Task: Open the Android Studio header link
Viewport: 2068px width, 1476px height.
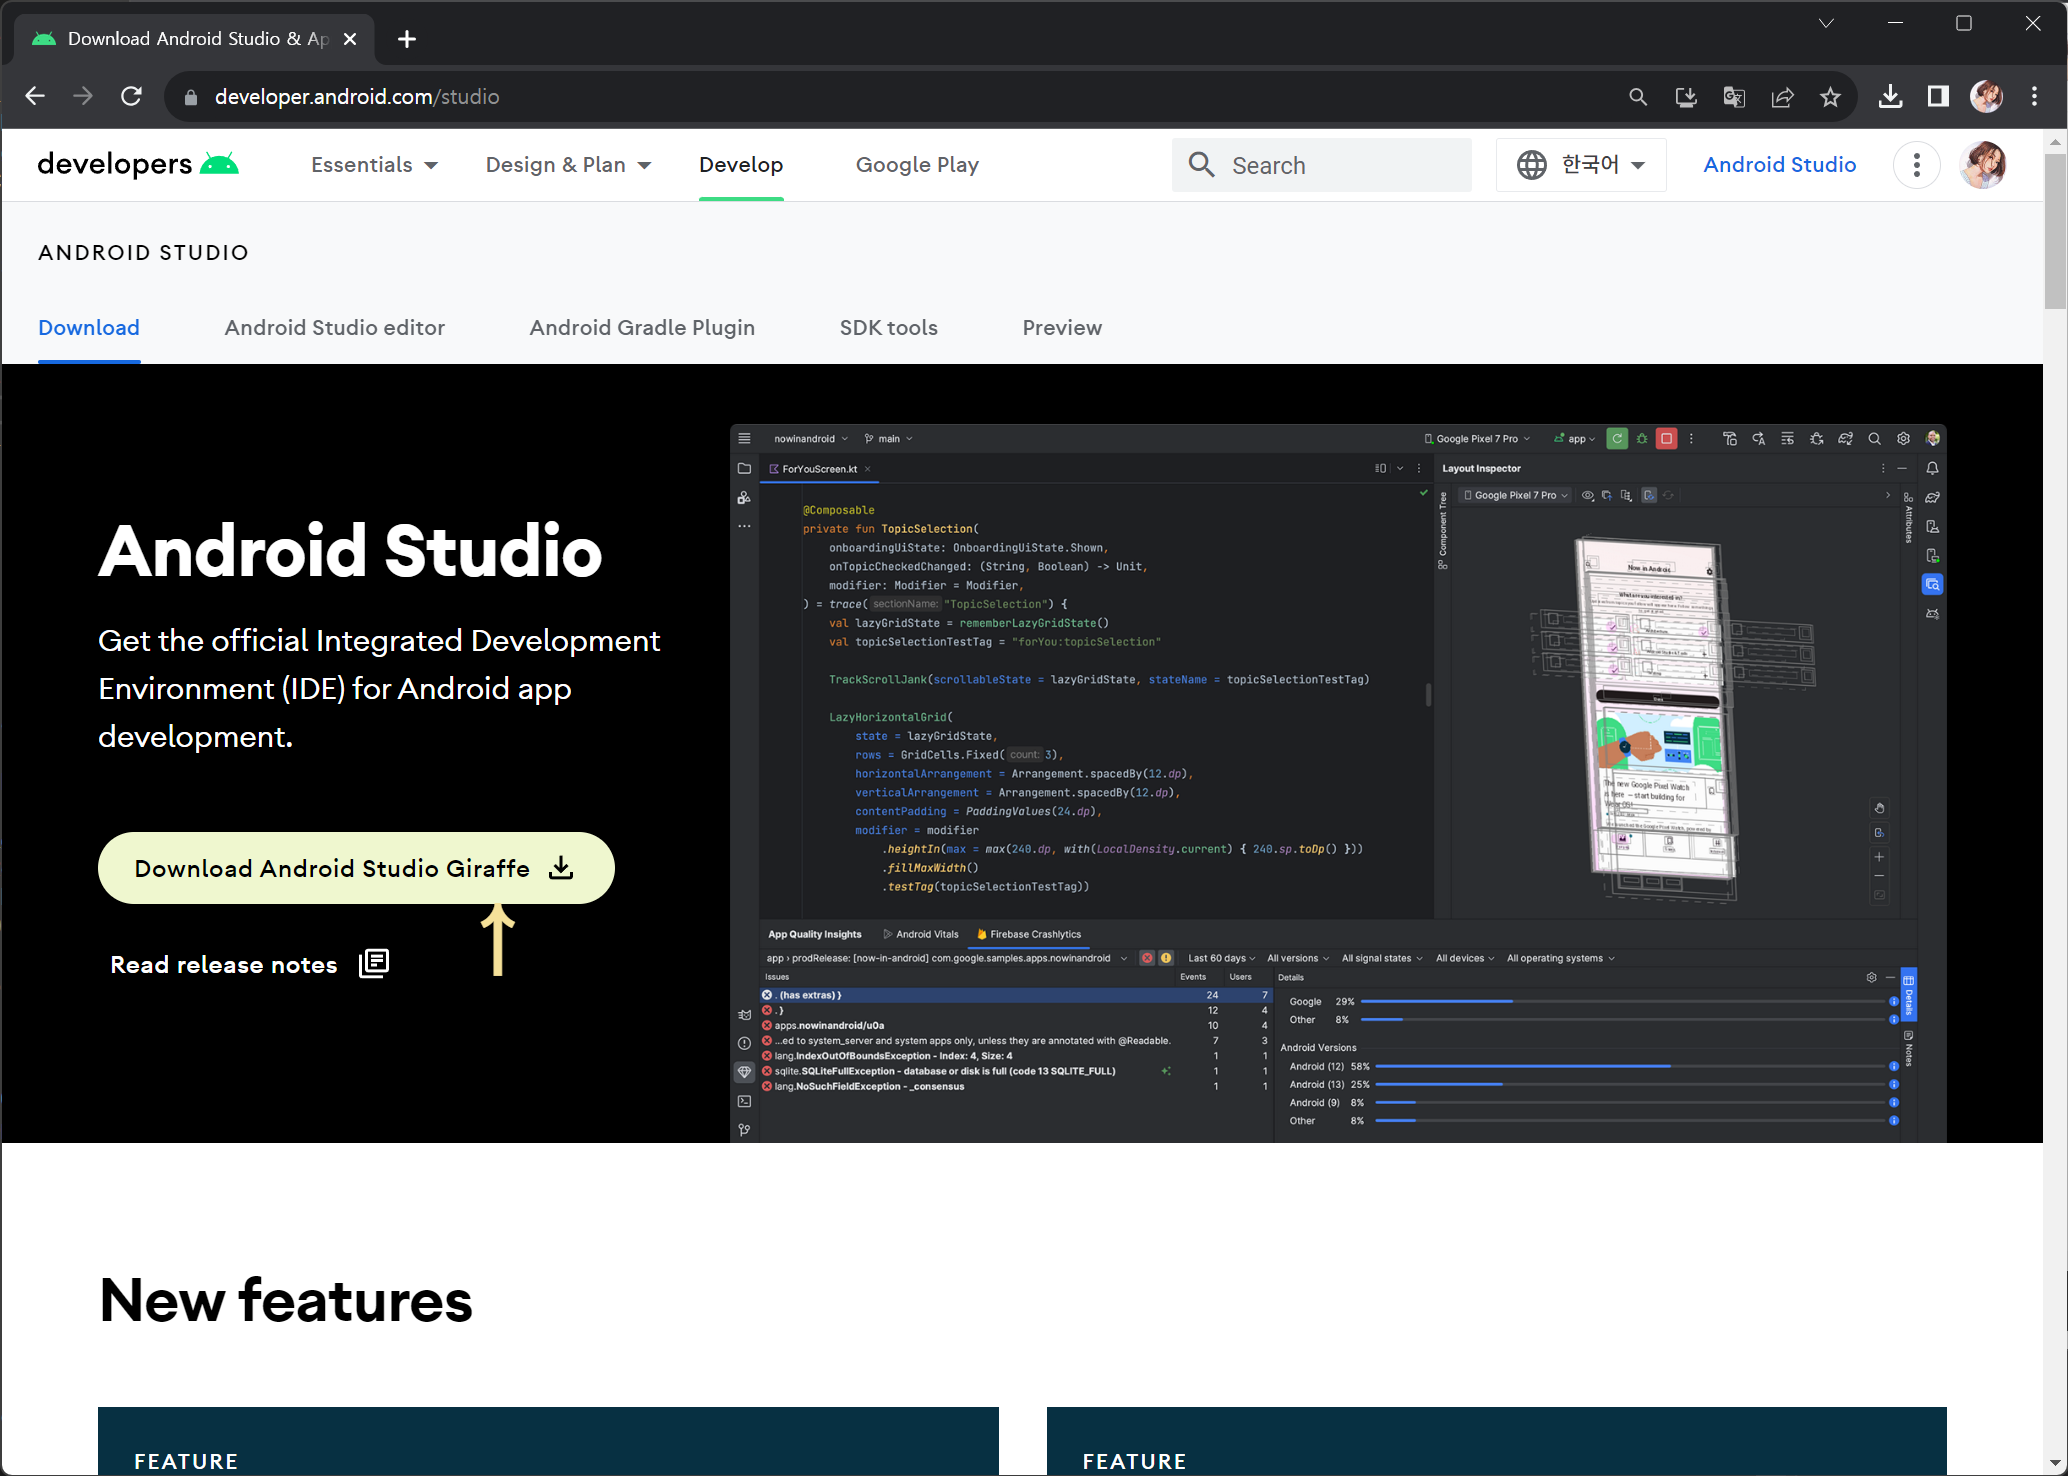Action: (1779, 165)
